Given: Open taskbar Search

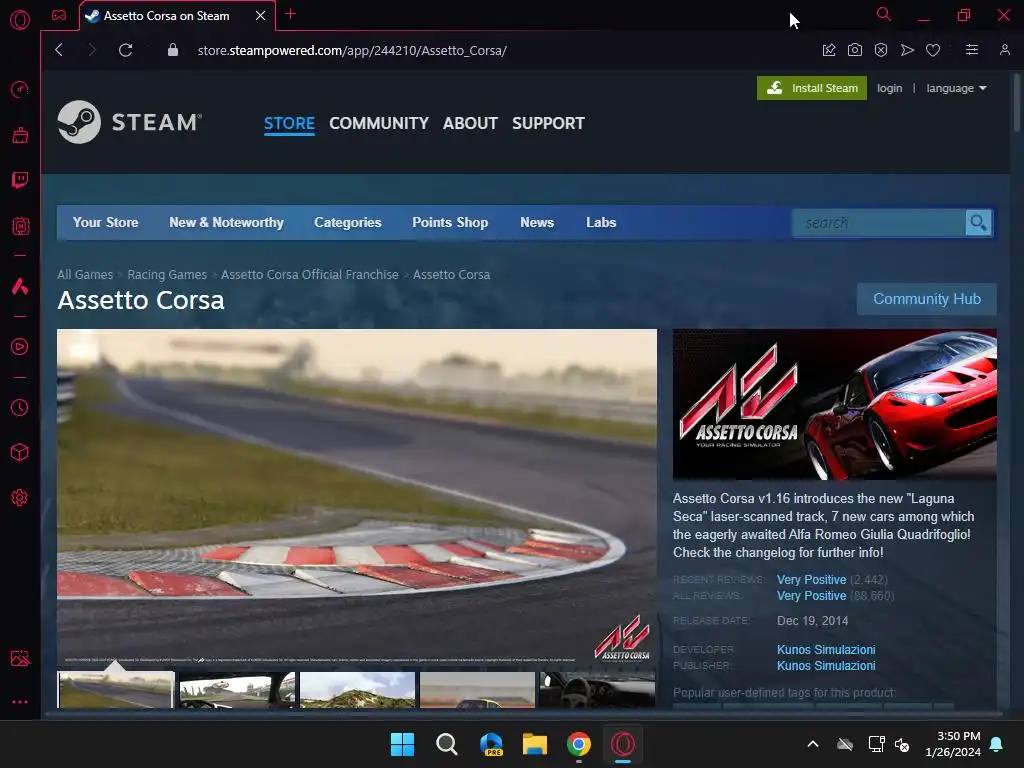Looking at the screenshot, I should pos(447,744).
